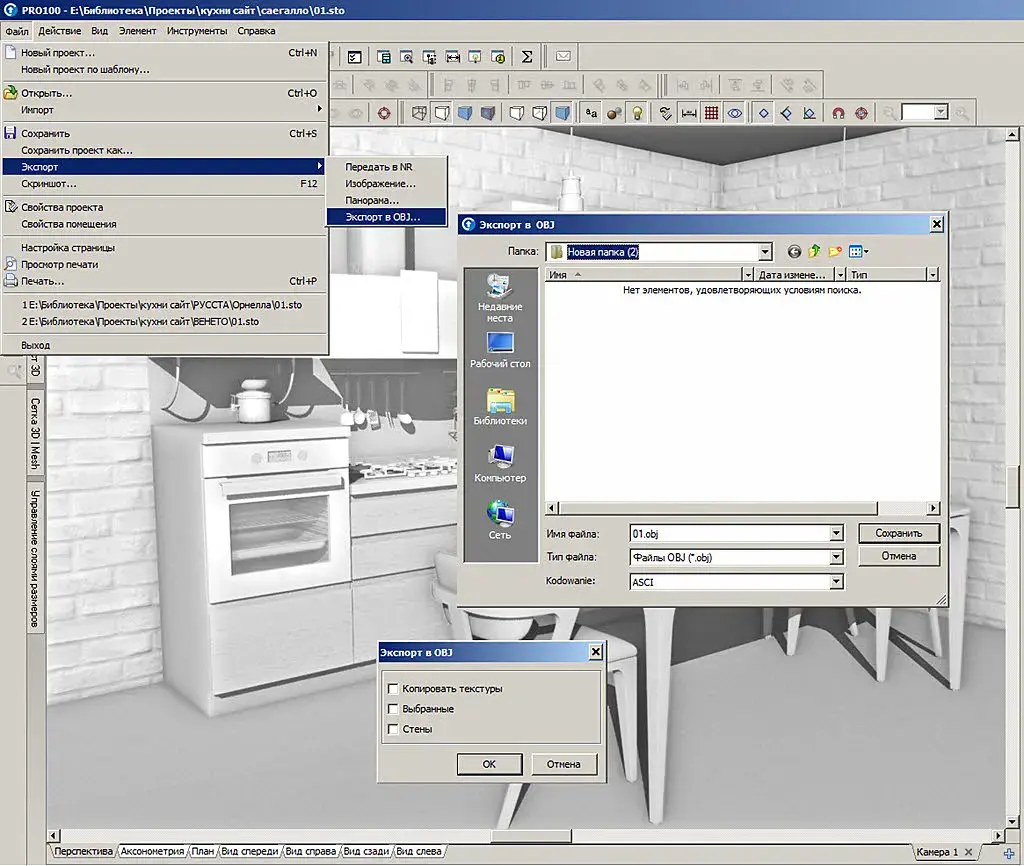Viewport: 1024px width, 866px height.
Task: Go back using the dialog's back arrow icon
Action: pos(794,251)
